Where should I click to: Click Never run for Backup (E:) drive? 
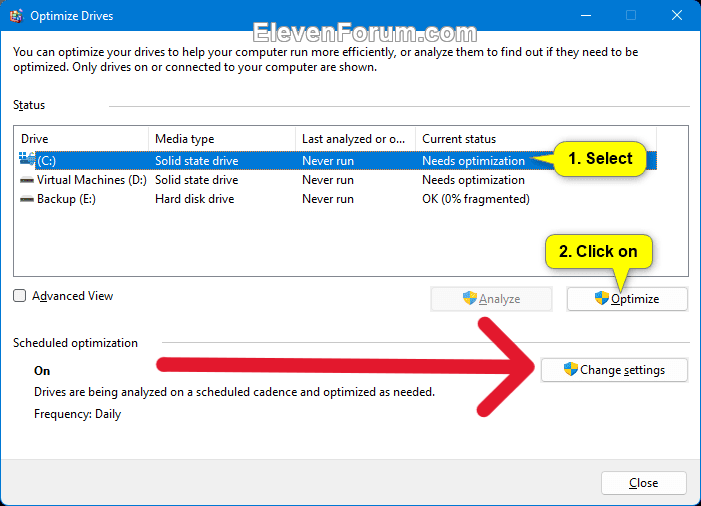327,199
